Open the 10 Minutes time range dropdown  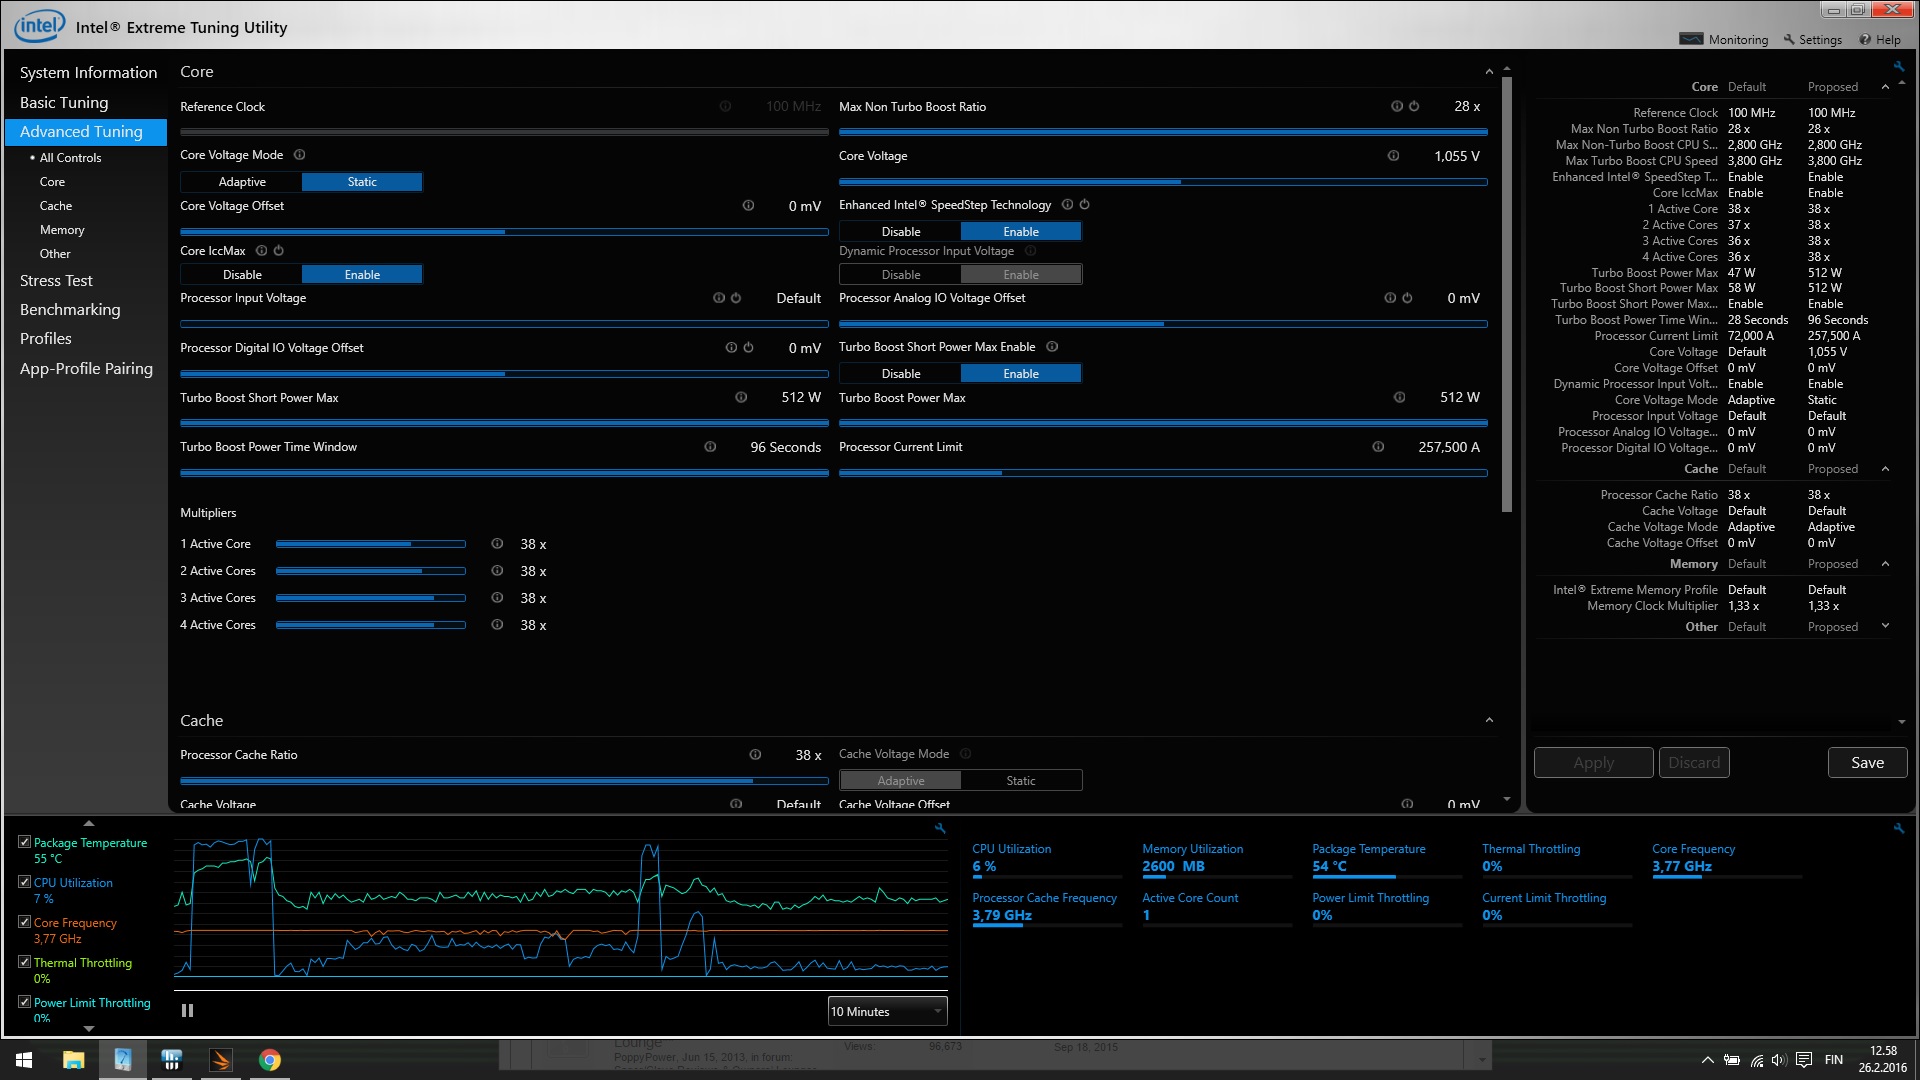pyautogui.click(x=887, y=1012)
